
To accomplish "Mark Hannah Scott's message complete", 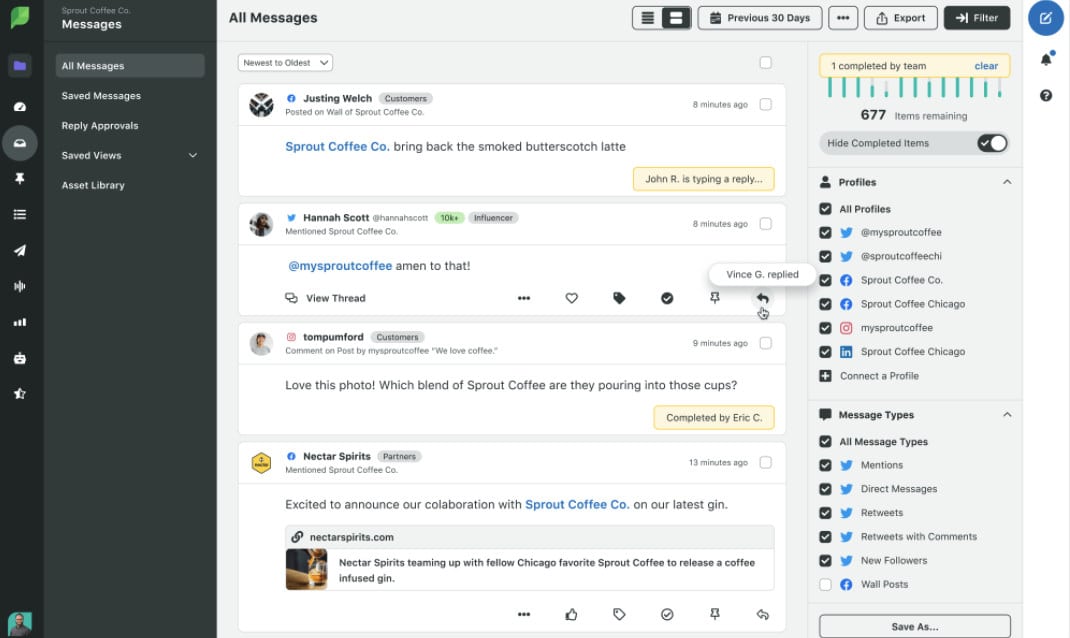I will coord(667,298).
